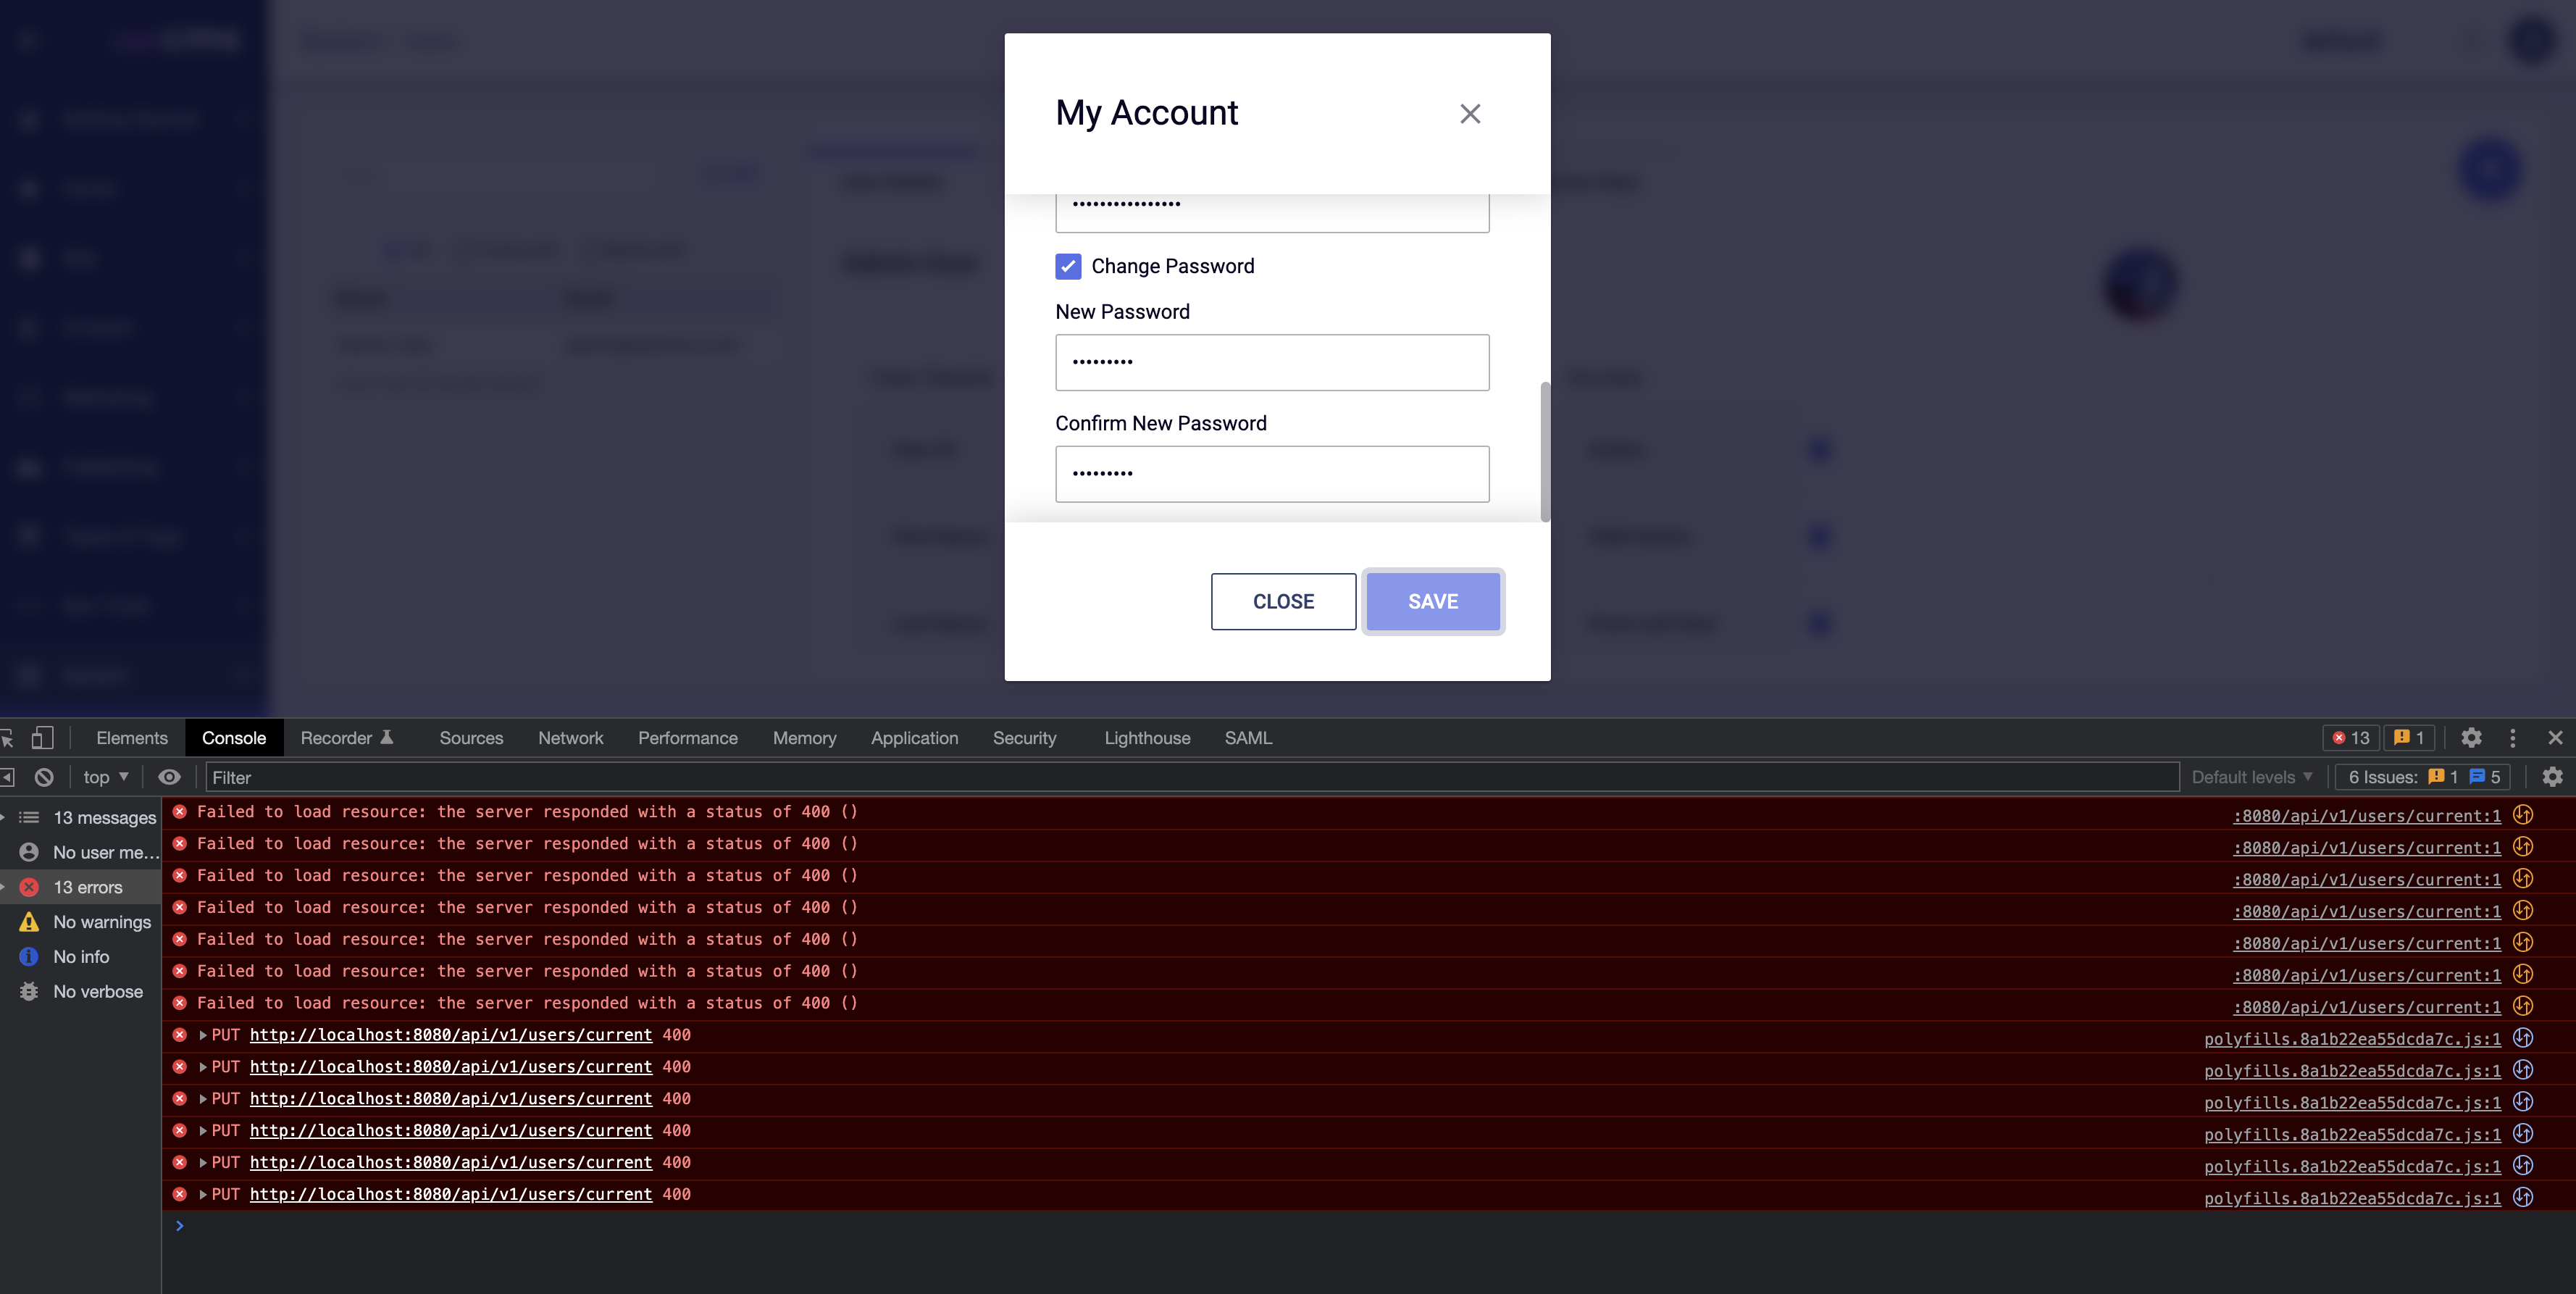Click the SAVE button in My Account dialog

[1432, 601]
